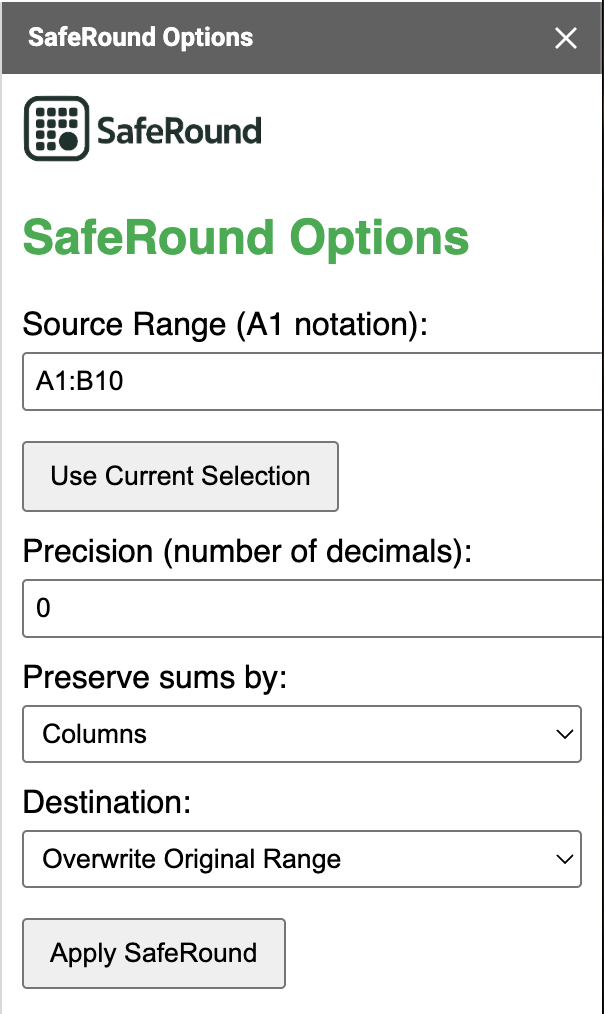Click the word 'Precision' in the label
604x1014 pixels.
pos(88,552)
